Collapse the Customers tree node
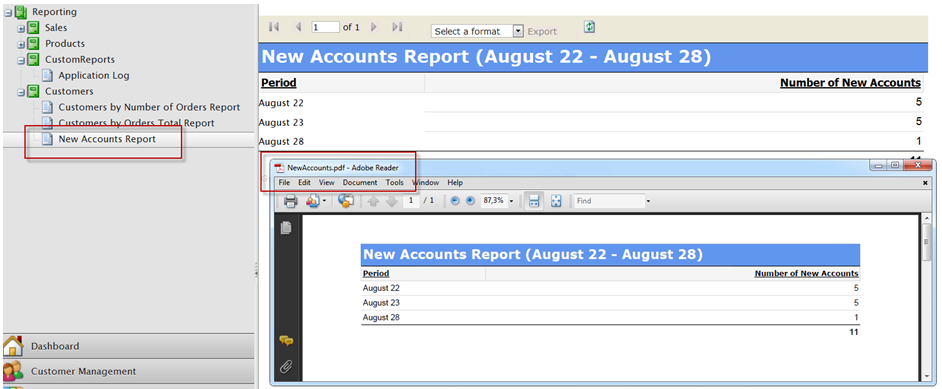This screenshot has height=389, width=942. click(x=20, y=92)
